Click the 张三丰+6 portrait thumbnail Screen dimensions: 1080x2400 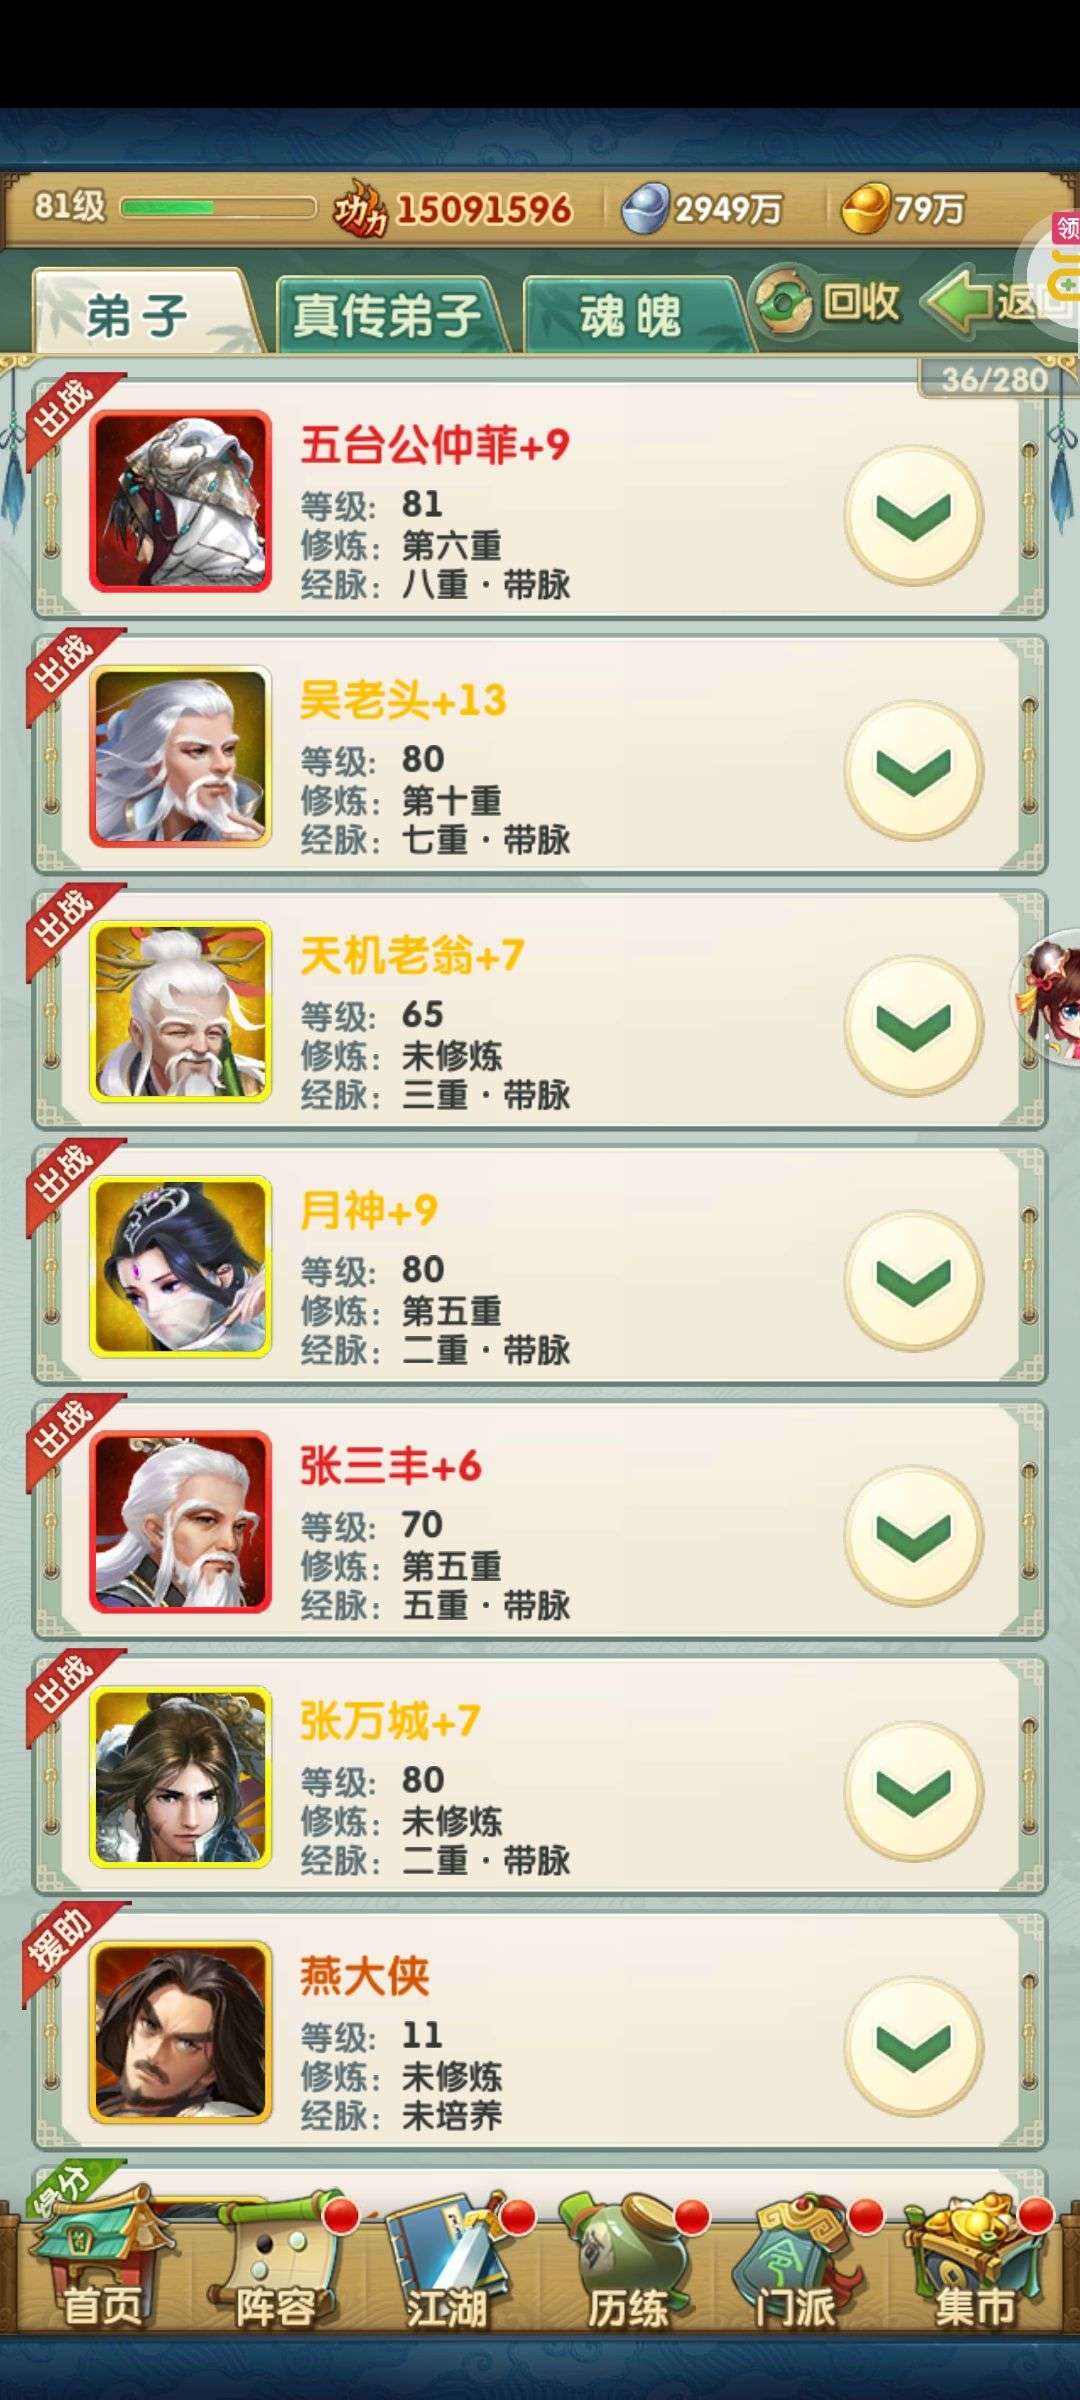click(180, 1521)
